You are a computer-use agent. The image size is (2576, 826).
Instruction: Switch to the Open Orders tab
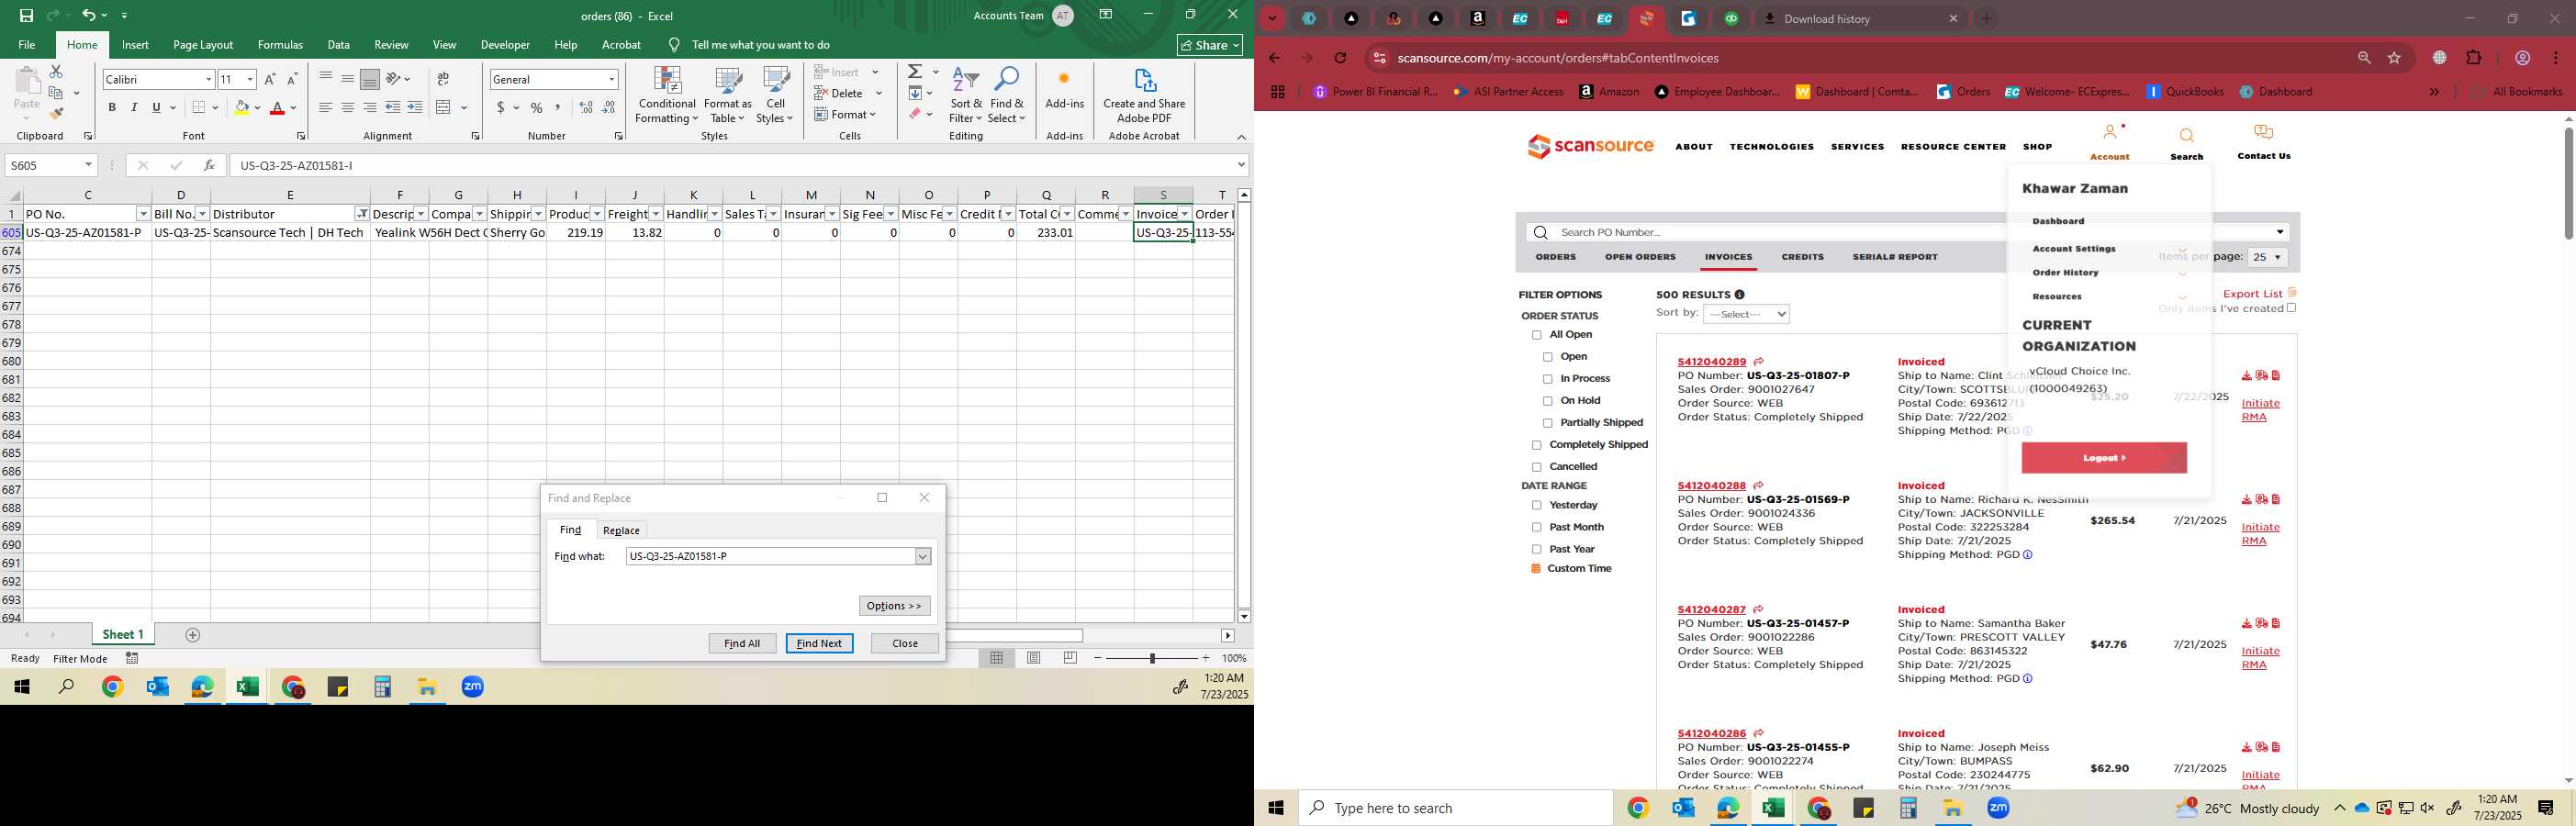click(x=1640, y=257)
